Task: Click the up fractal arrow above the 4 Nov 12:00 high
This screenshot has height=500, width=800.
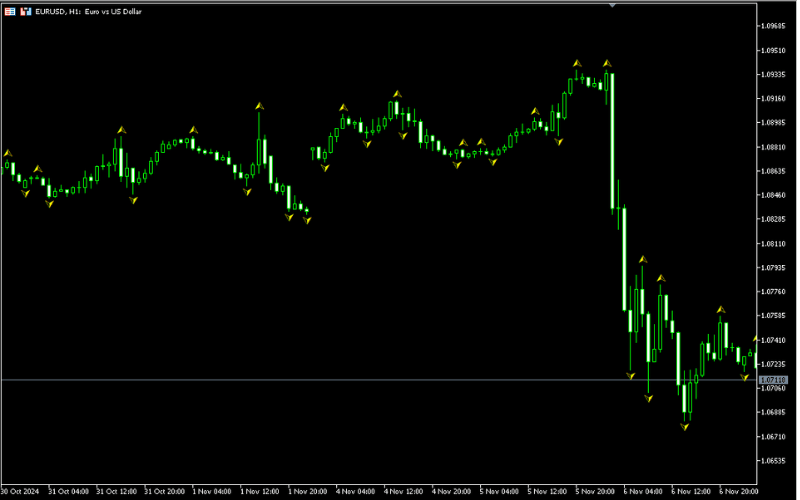Action: coord(396,93)
